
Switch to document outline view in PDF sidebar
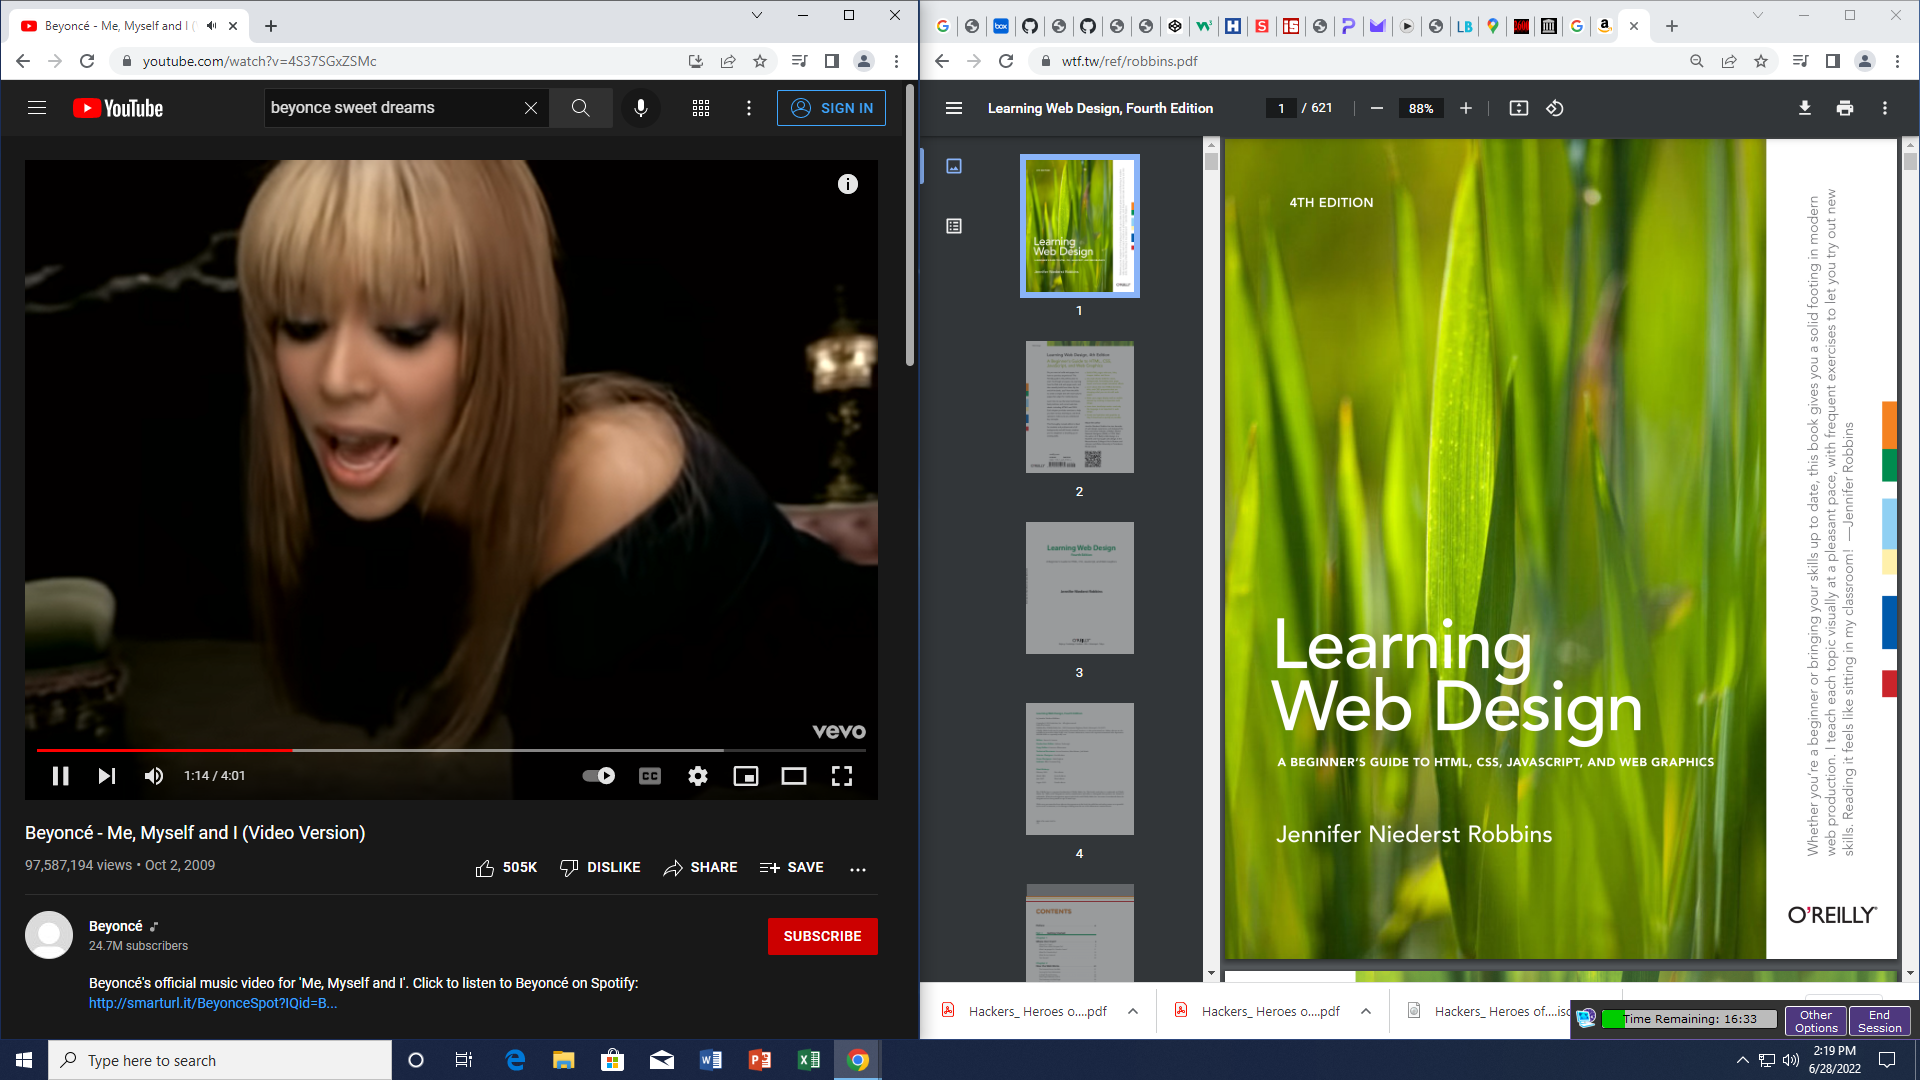[x=953, y=226]
